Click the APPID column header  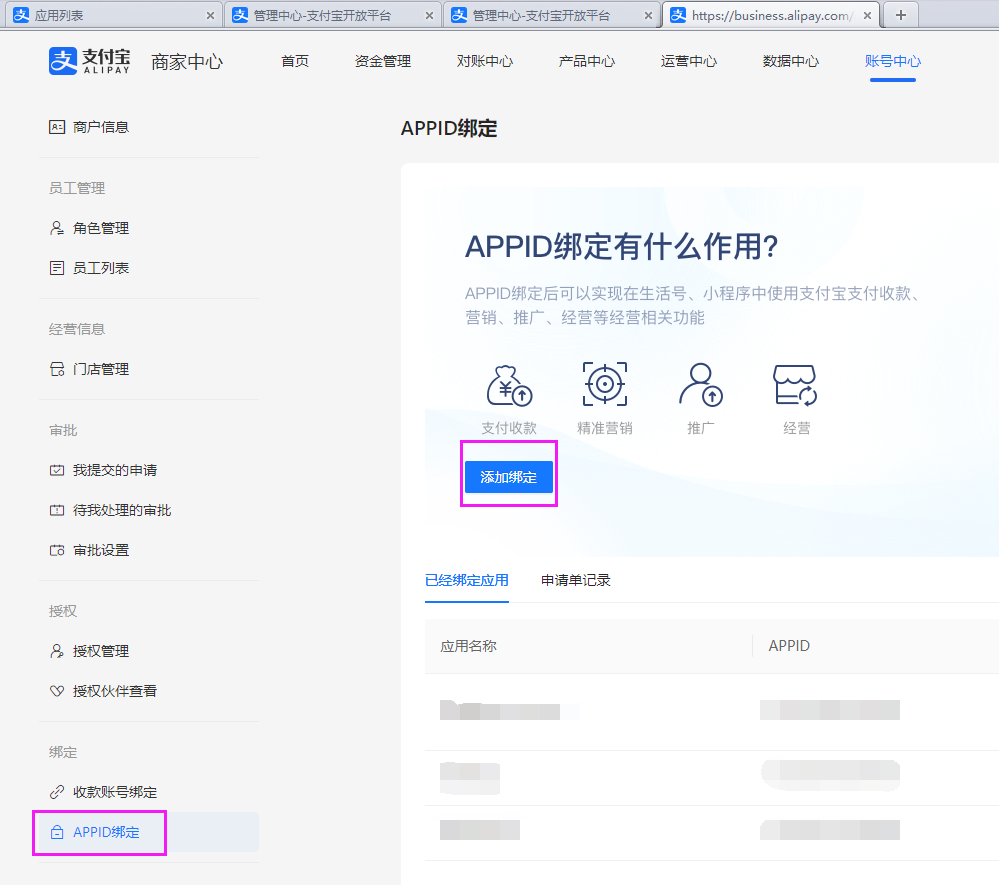pyautogui.click(x=789, y=646)
